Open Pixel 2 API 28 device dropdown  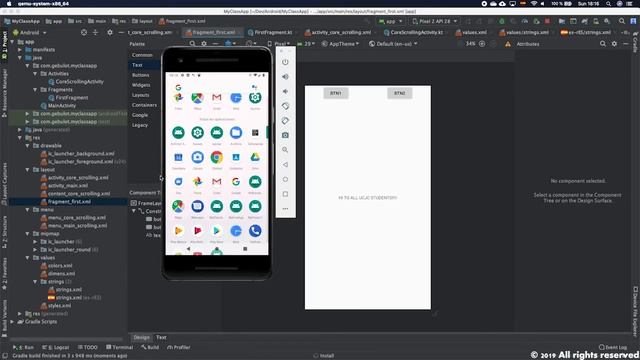point(435,21)
